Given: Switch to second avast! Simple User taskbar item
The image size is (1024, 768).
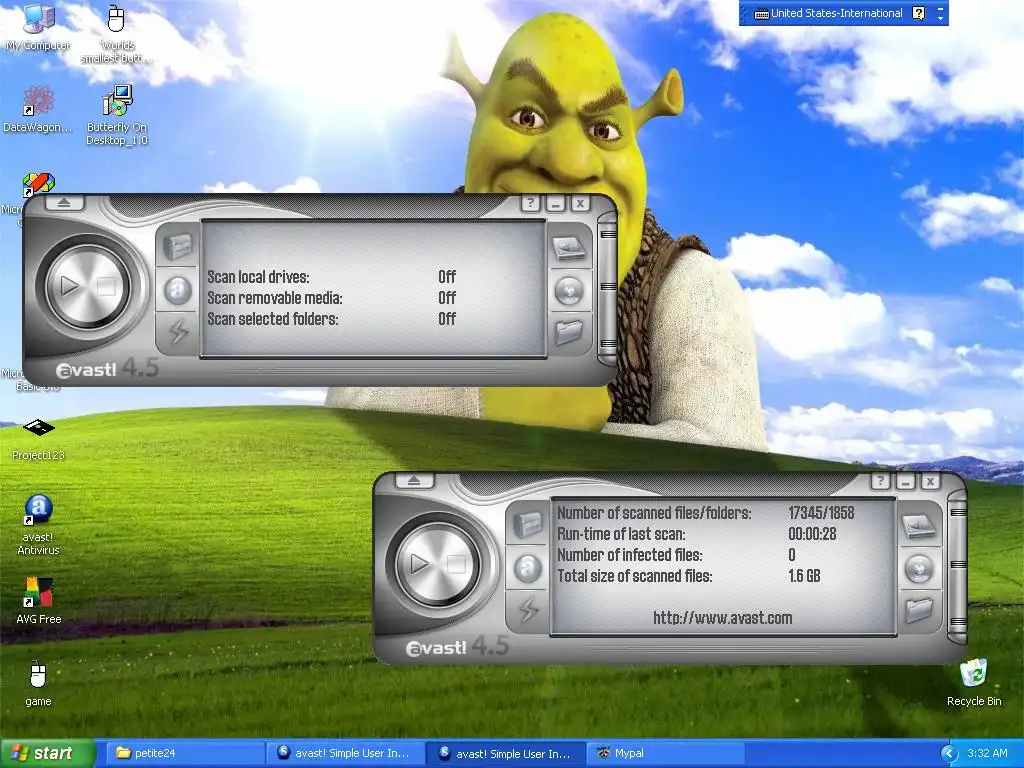Looking at the screenshot, I should point(505,753).
